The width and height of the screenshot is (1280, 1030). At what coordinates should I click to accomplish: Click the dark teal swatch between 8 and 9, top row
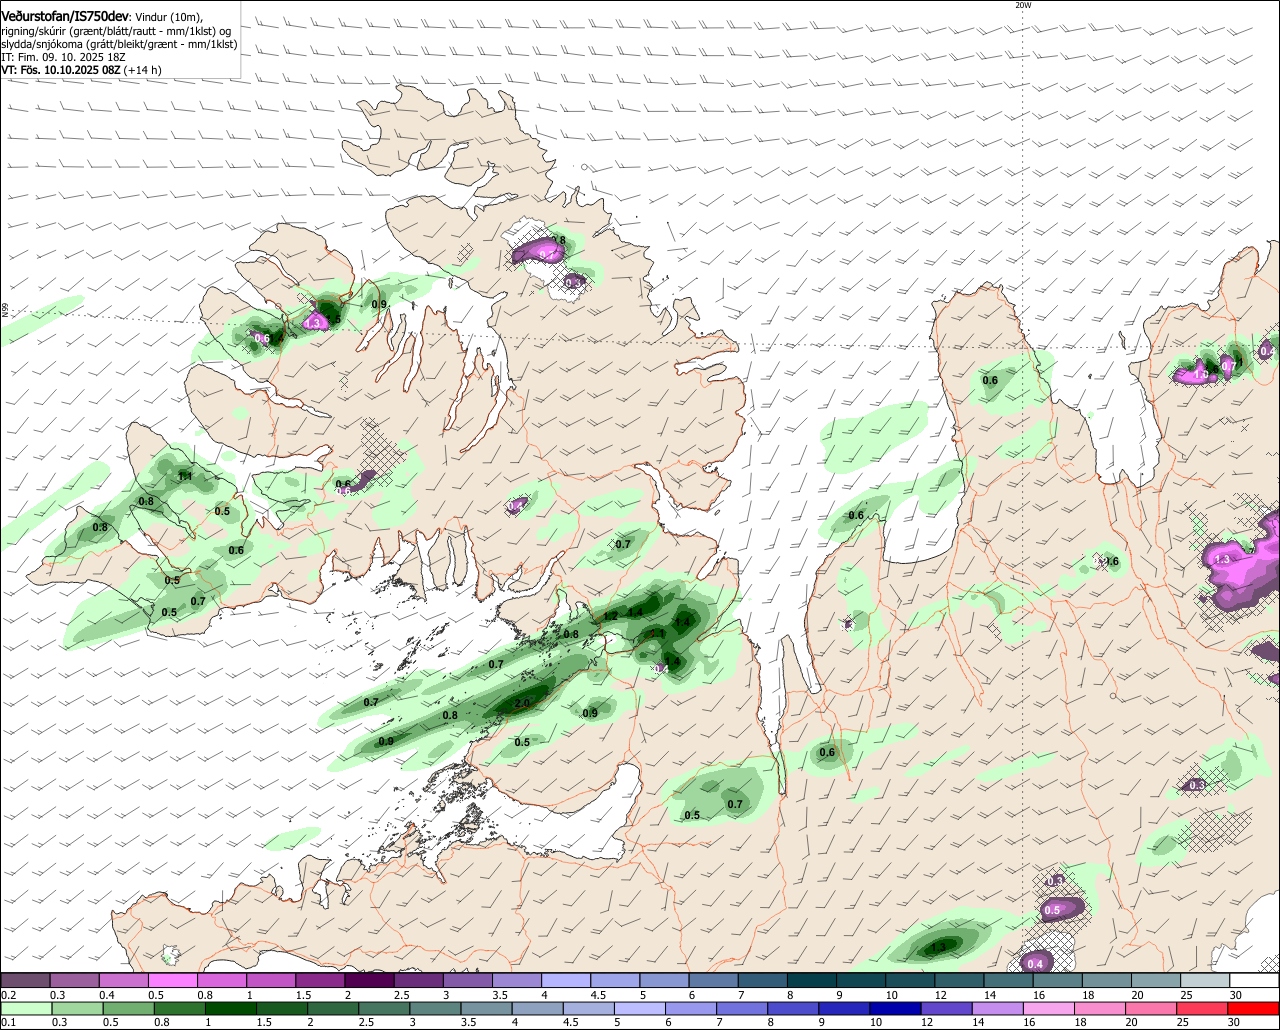point(813,981)
